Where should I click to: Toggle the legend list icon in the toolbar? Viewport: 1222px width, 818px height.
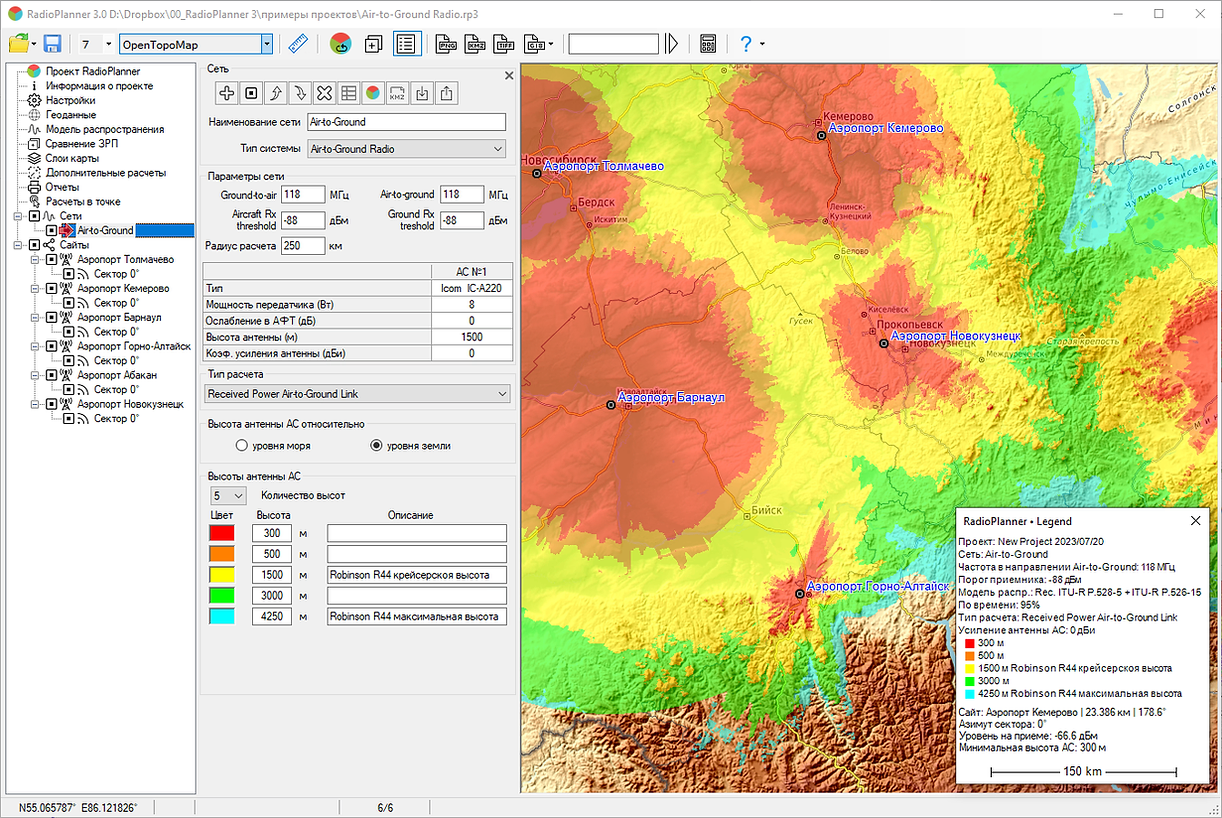tap(405, 44)
